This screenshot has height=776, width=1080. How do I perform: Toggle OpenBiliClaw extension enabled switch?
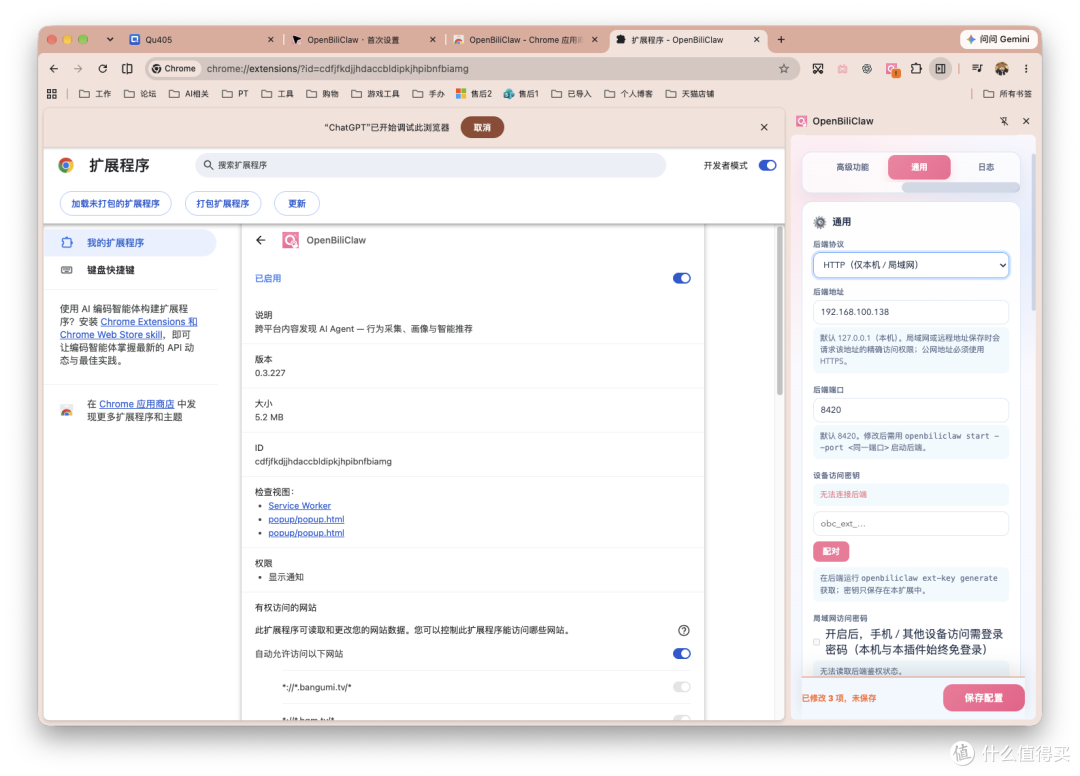(681, 278)
